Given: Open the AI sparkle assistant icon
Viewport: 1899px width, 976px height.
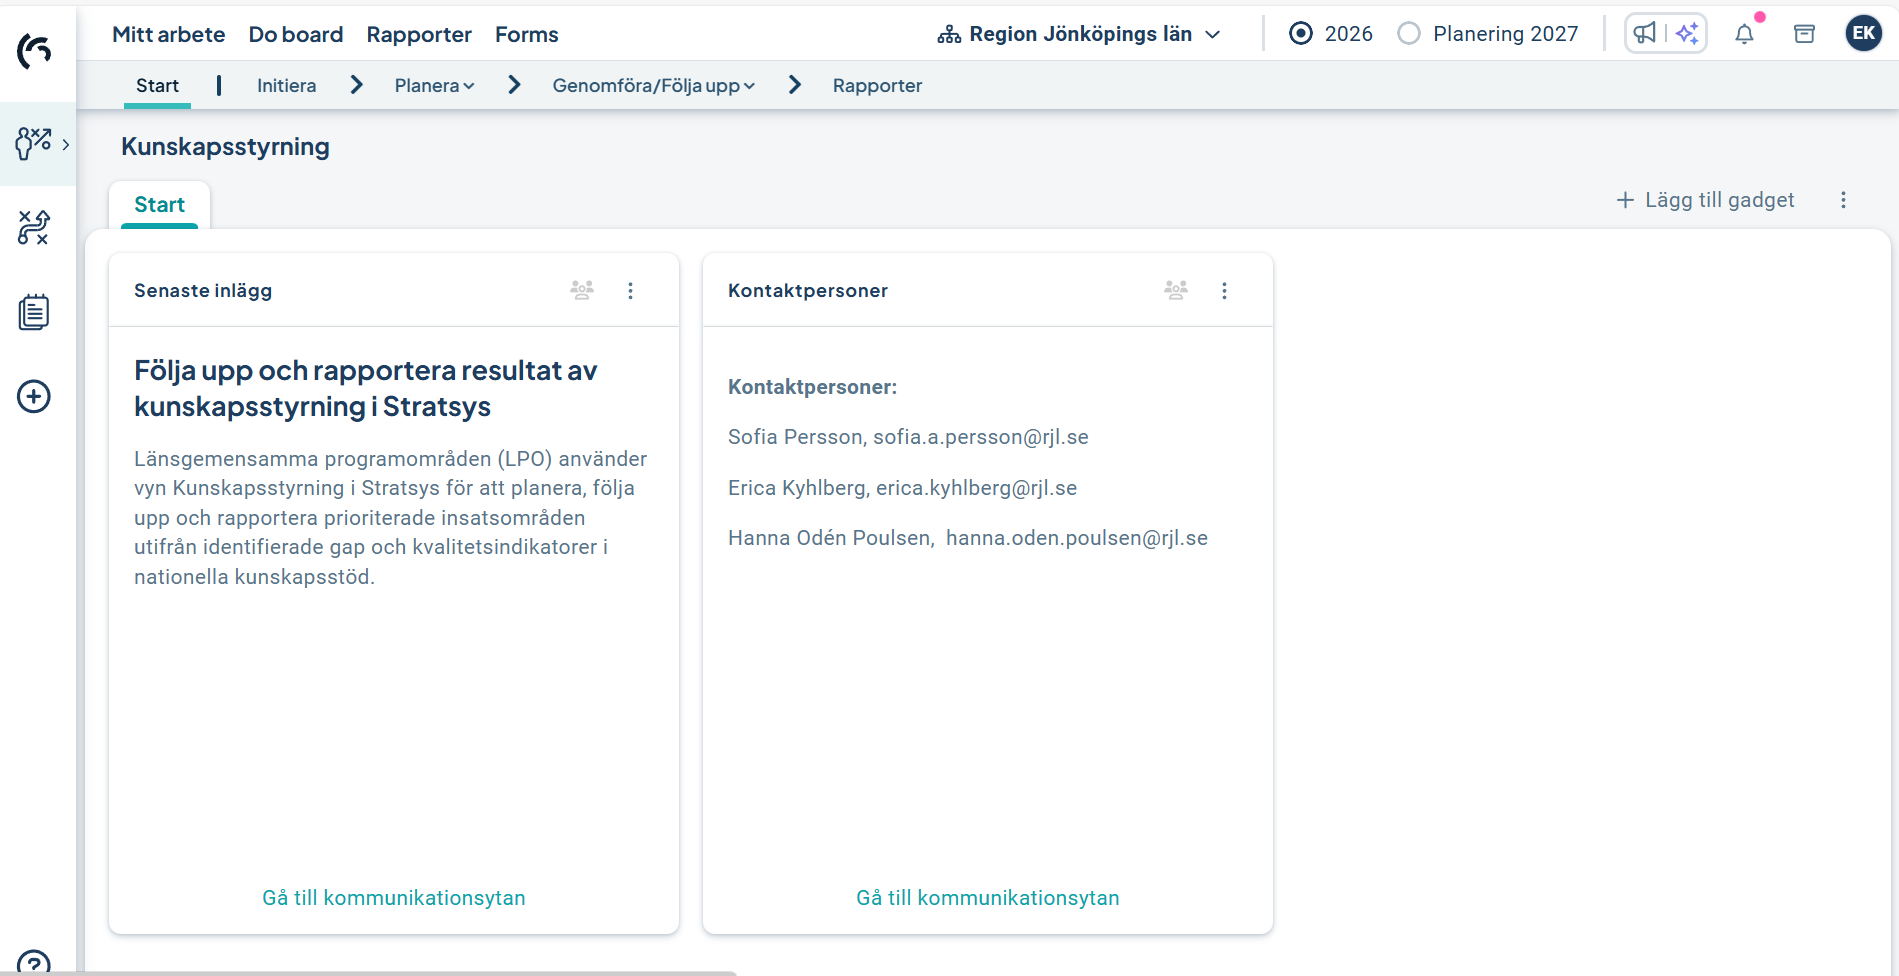Looking at the screenshot, I should (x=1686, y=33).
